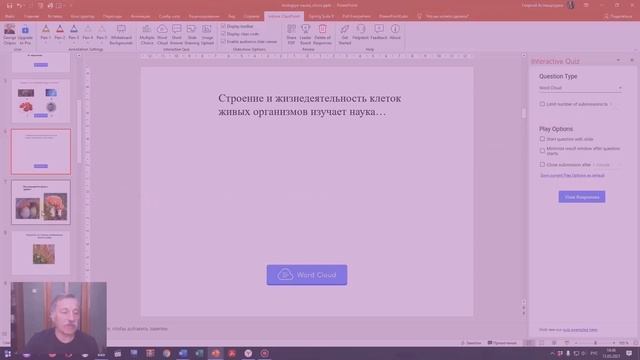Insert a Slide Drawing question
The height and width of the screenshot is (360, 640).
[191, 34]
